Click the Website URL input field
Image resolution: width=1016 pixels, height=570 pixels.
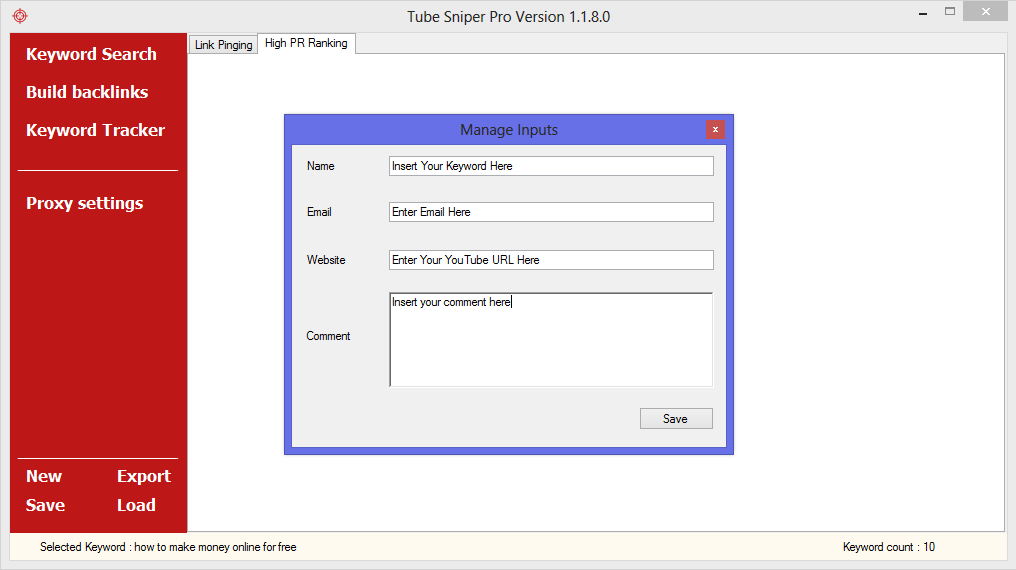pyautogui.click(x=551, y=260)
